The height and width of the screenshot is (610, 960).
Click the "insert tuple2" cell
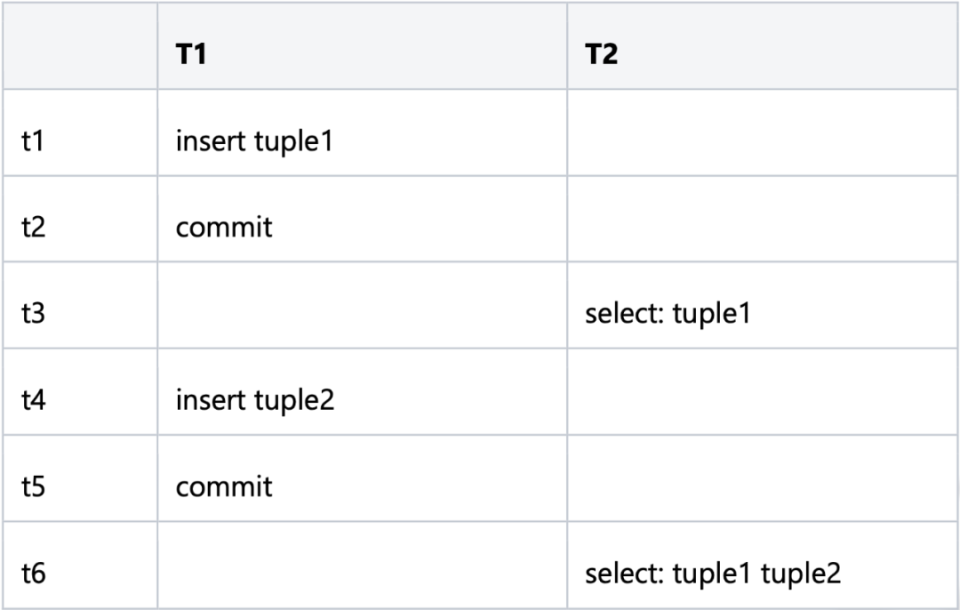point(255,401)
